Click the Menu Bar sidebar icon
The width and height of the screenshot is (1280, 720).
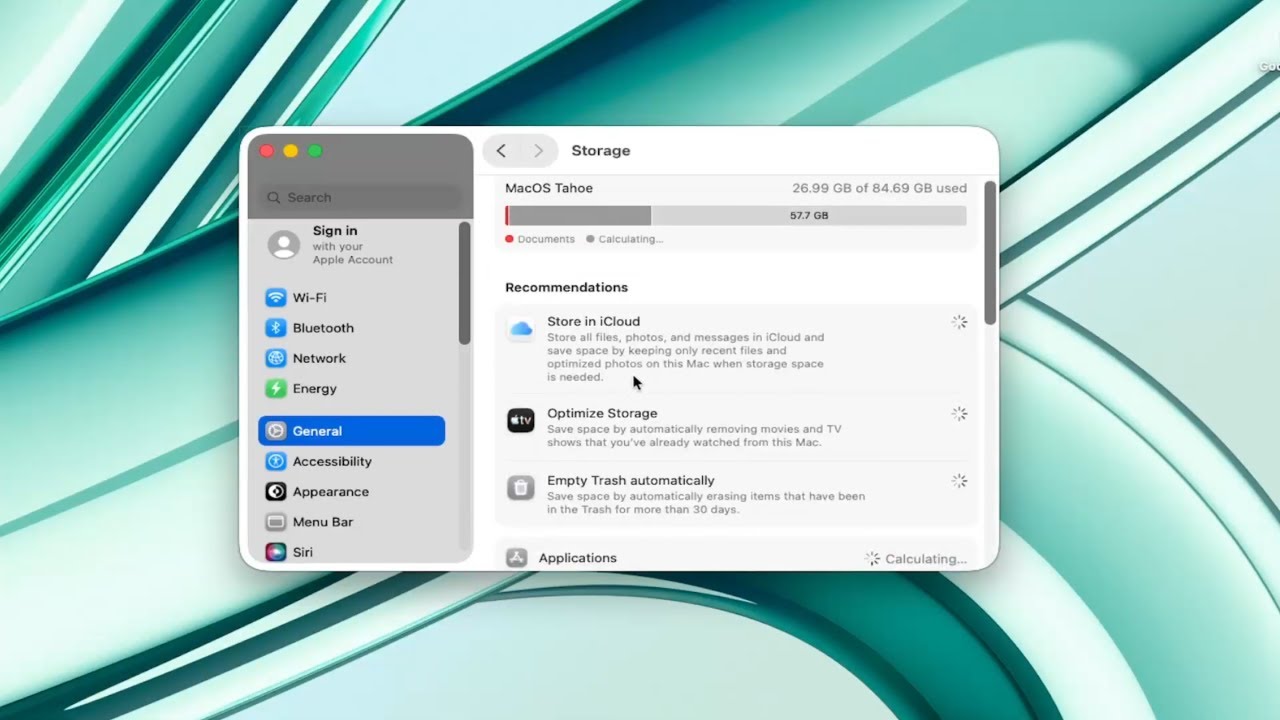[x=275, y=522]
